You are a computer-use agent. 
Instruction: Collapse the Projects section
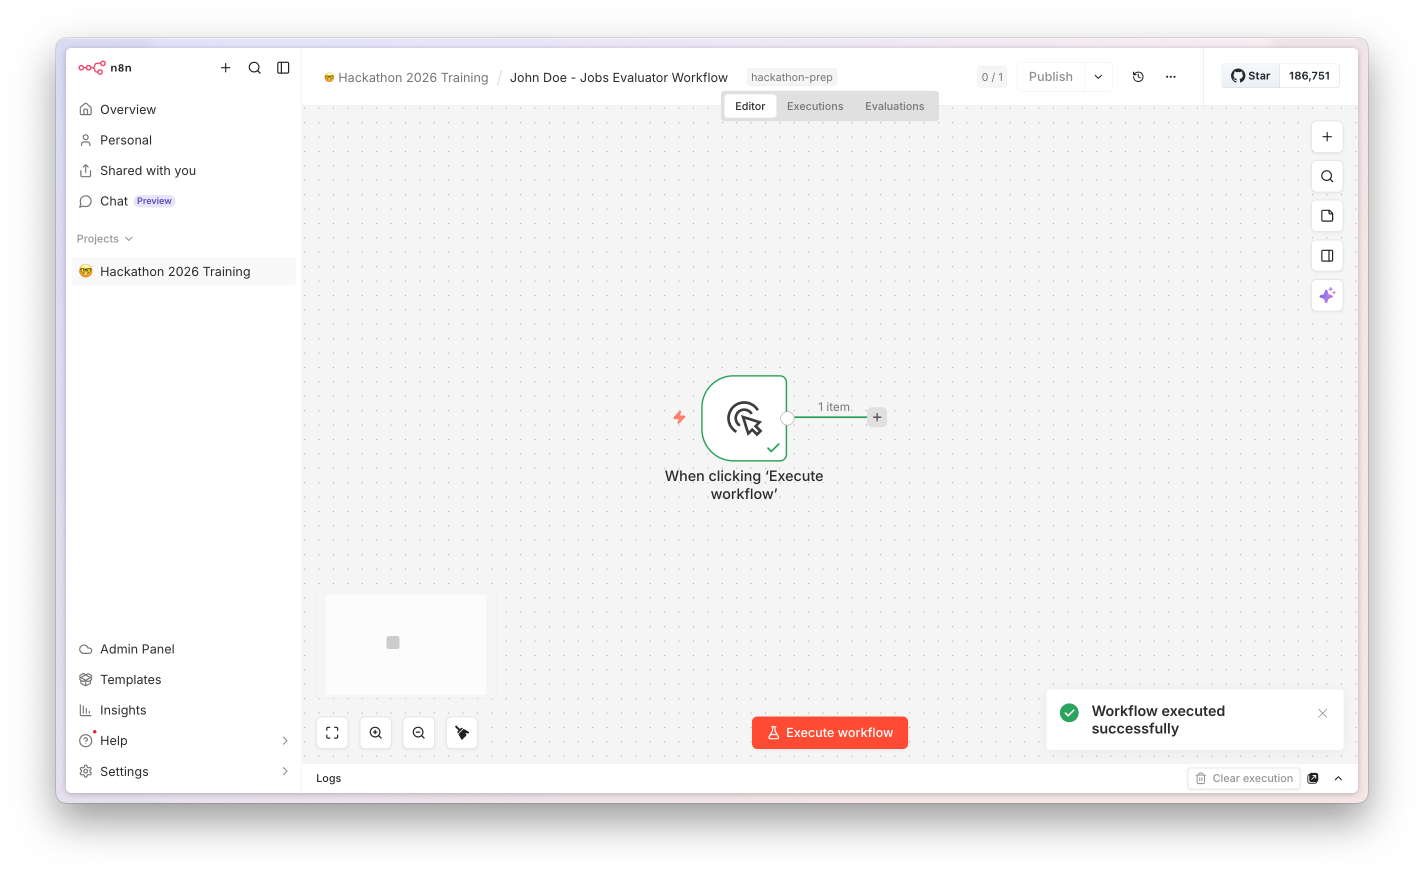[105, 239]
